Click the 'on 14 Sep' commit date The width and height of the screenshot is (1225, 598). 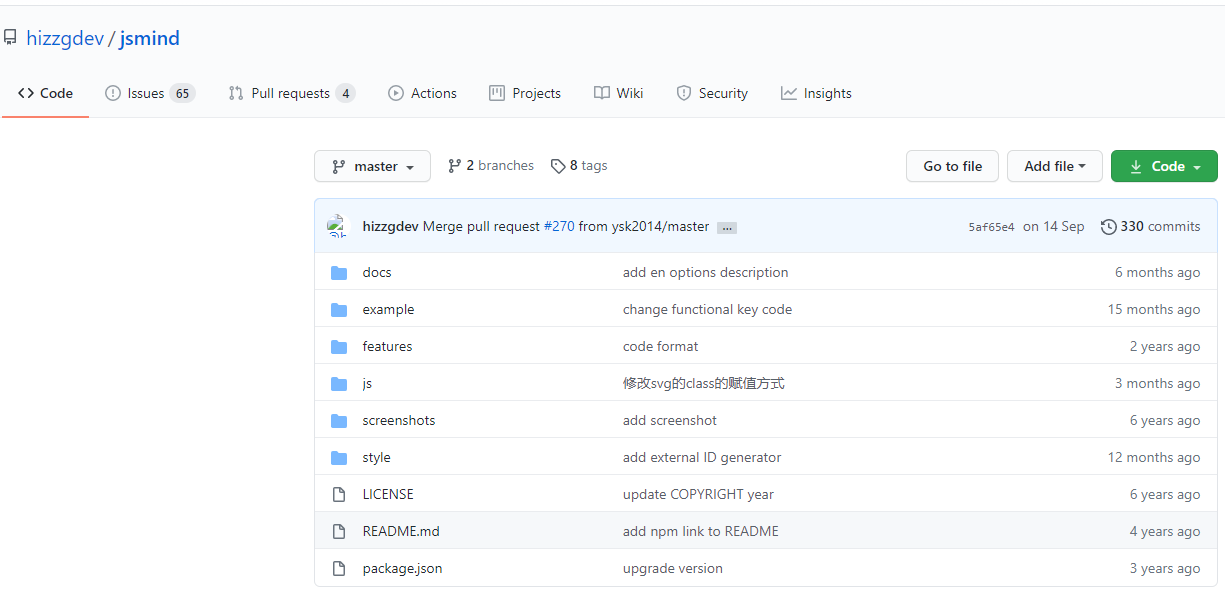pos(1053,226)
